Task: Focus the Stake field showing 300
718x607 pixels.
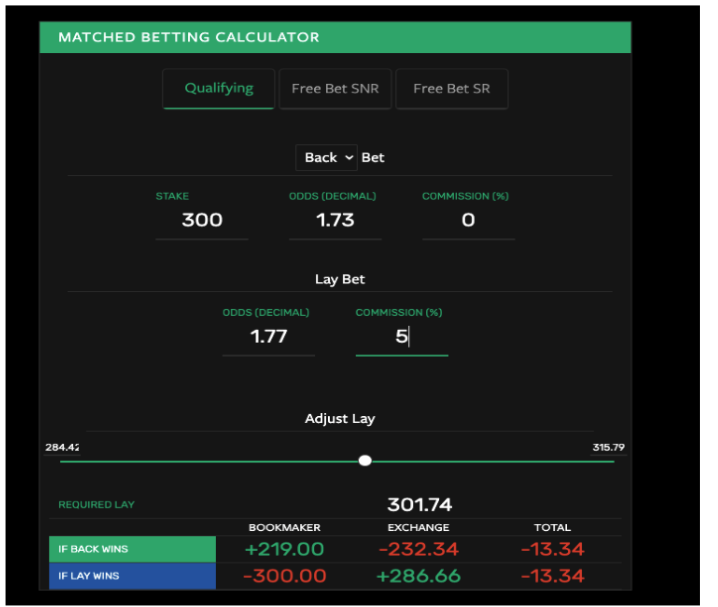Action: coord(202,220)
